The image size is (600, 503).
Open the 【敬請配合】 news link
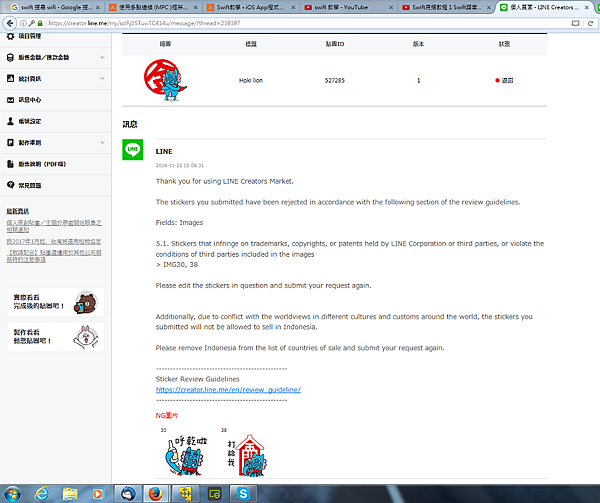point(54,256)
